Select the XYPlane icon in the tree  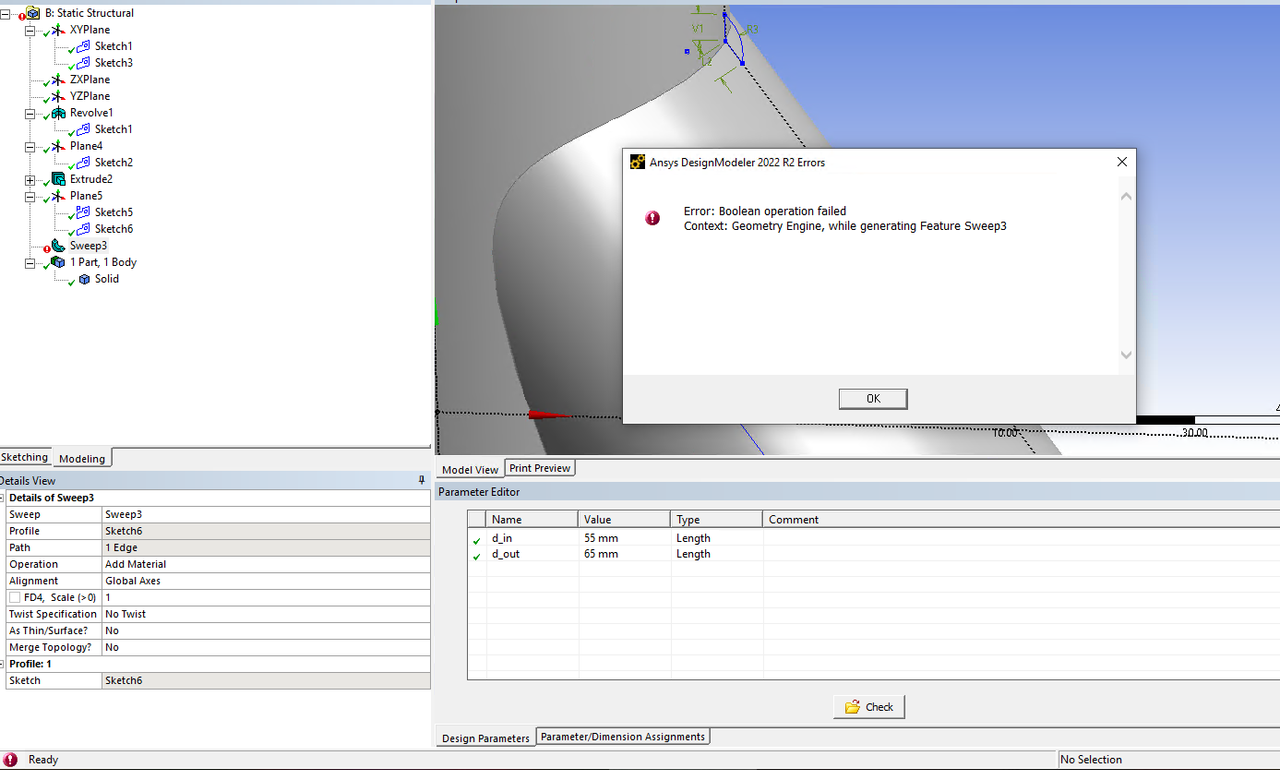coord(59,30)
